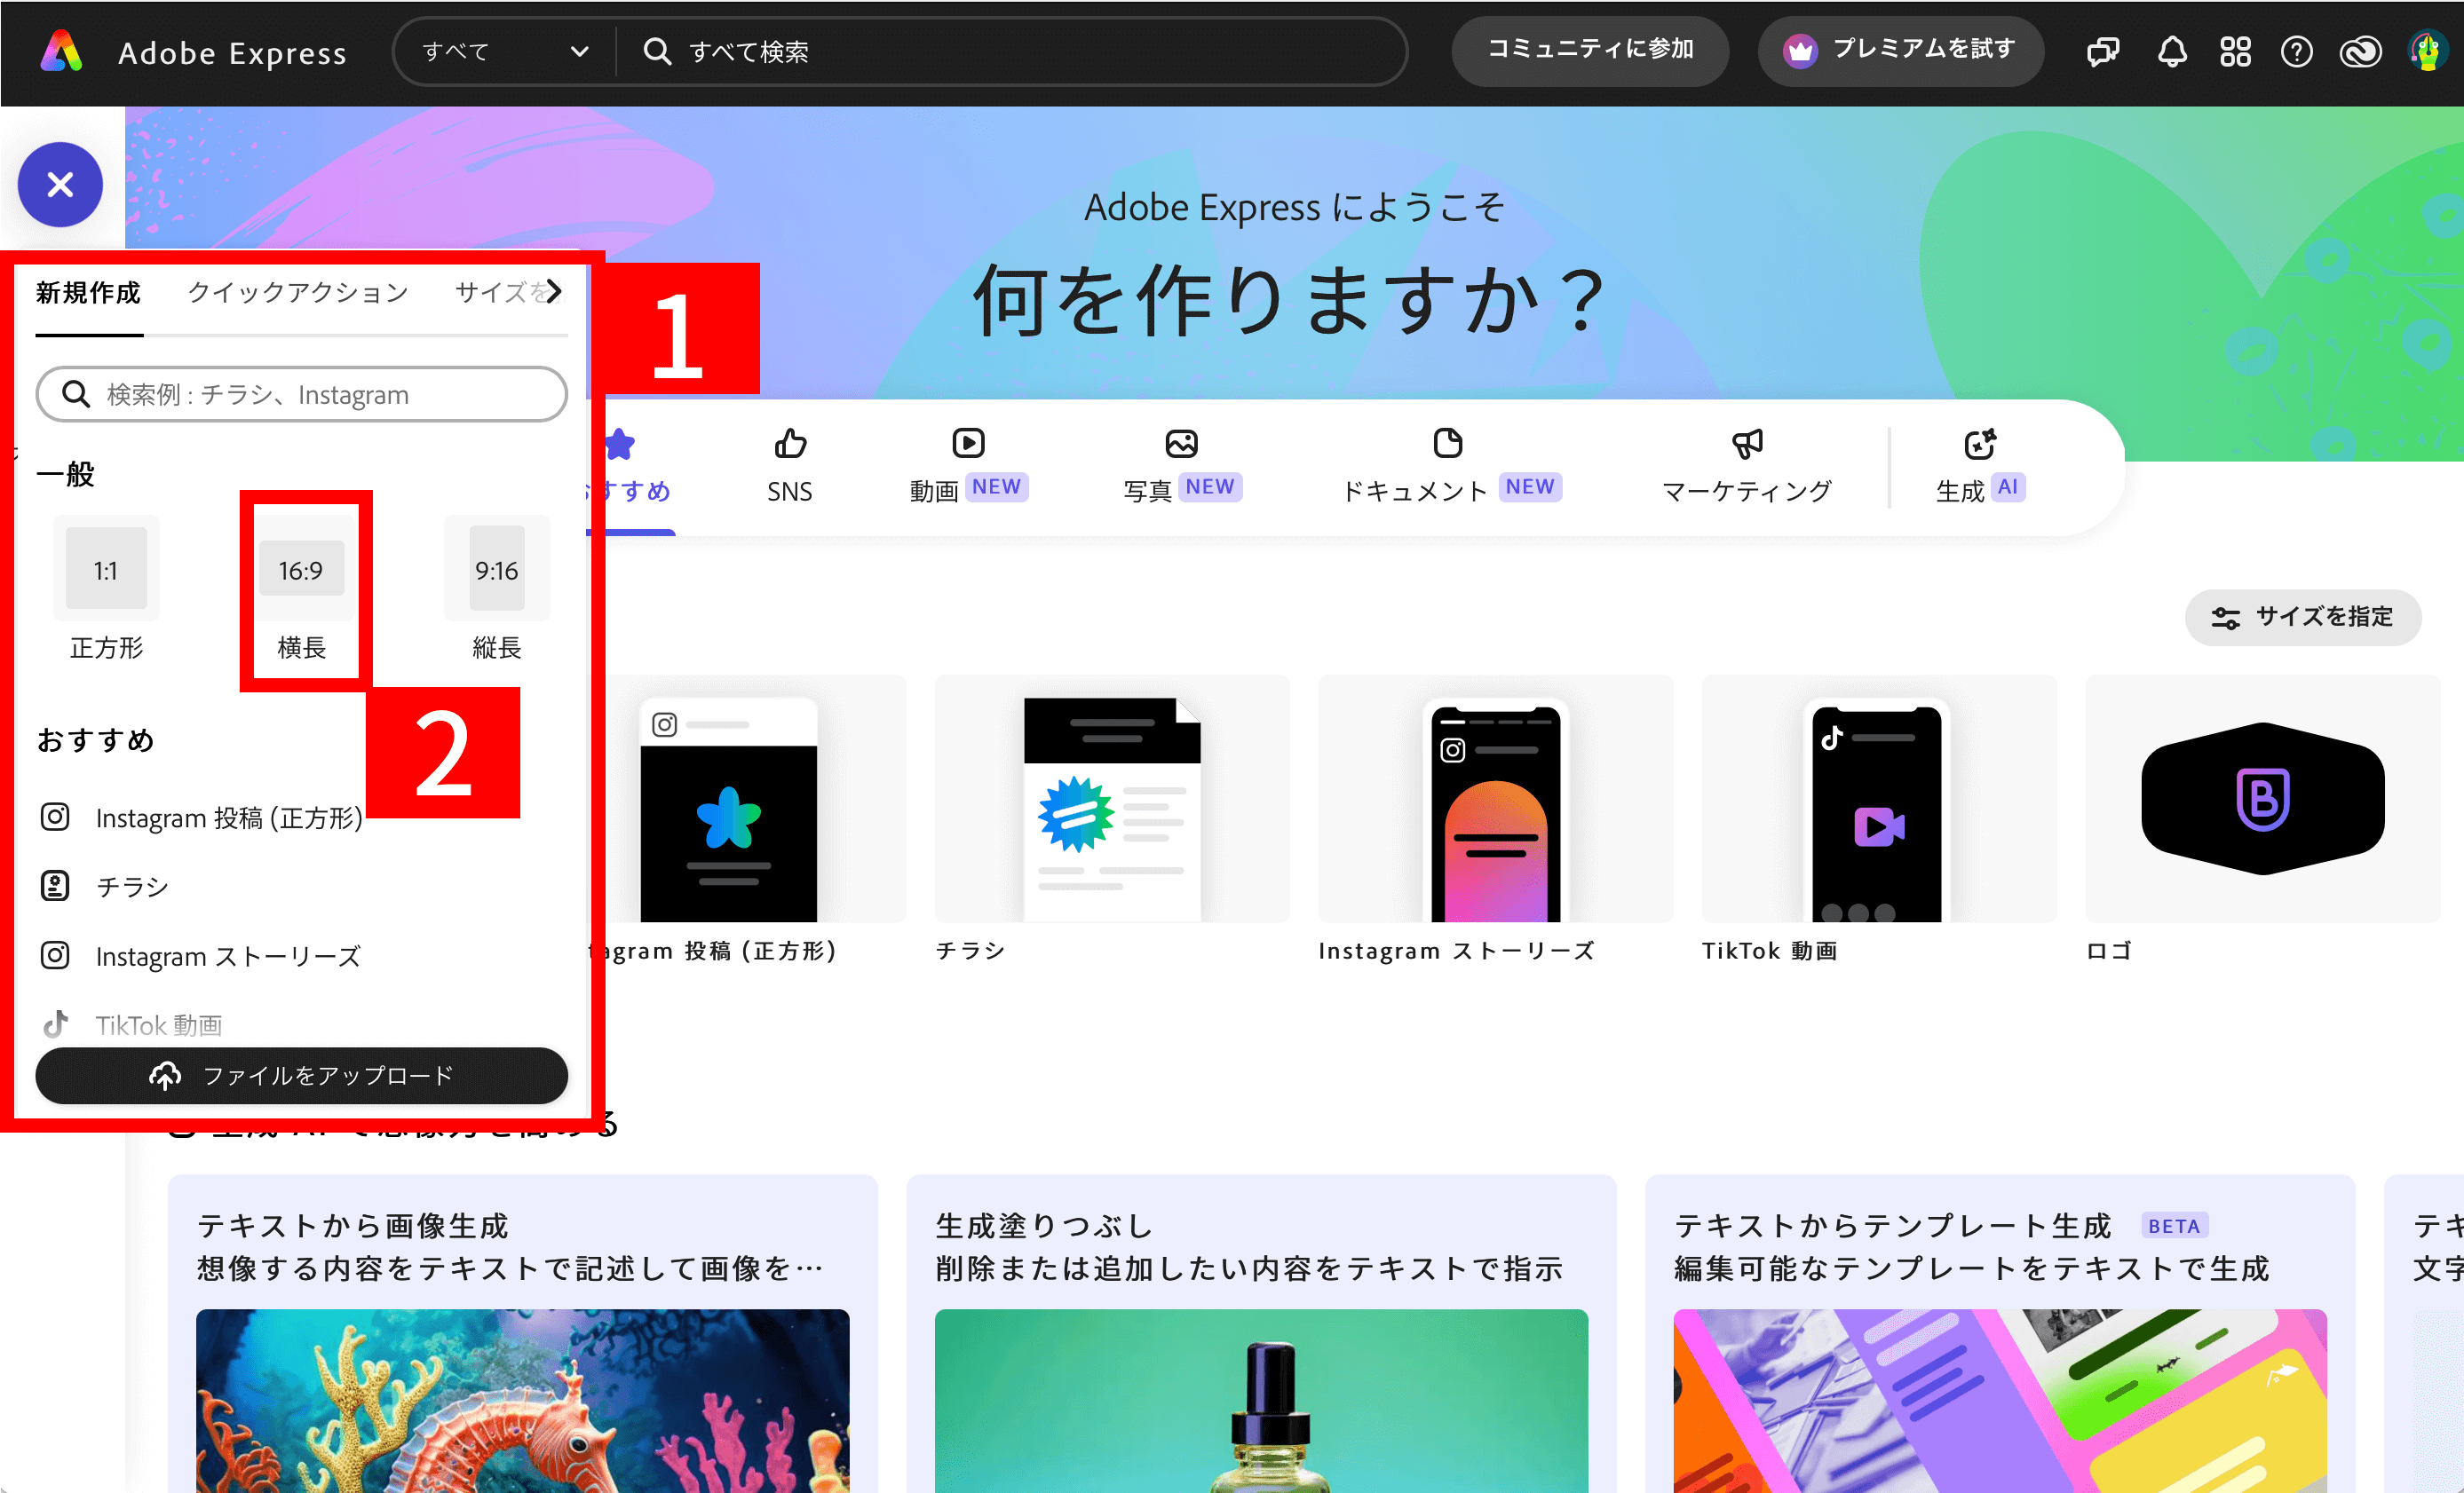The image size is (2464, 1493).
Task: Click the cloud upload icon on ファイルをアップロード
Action: [165, 1075]
